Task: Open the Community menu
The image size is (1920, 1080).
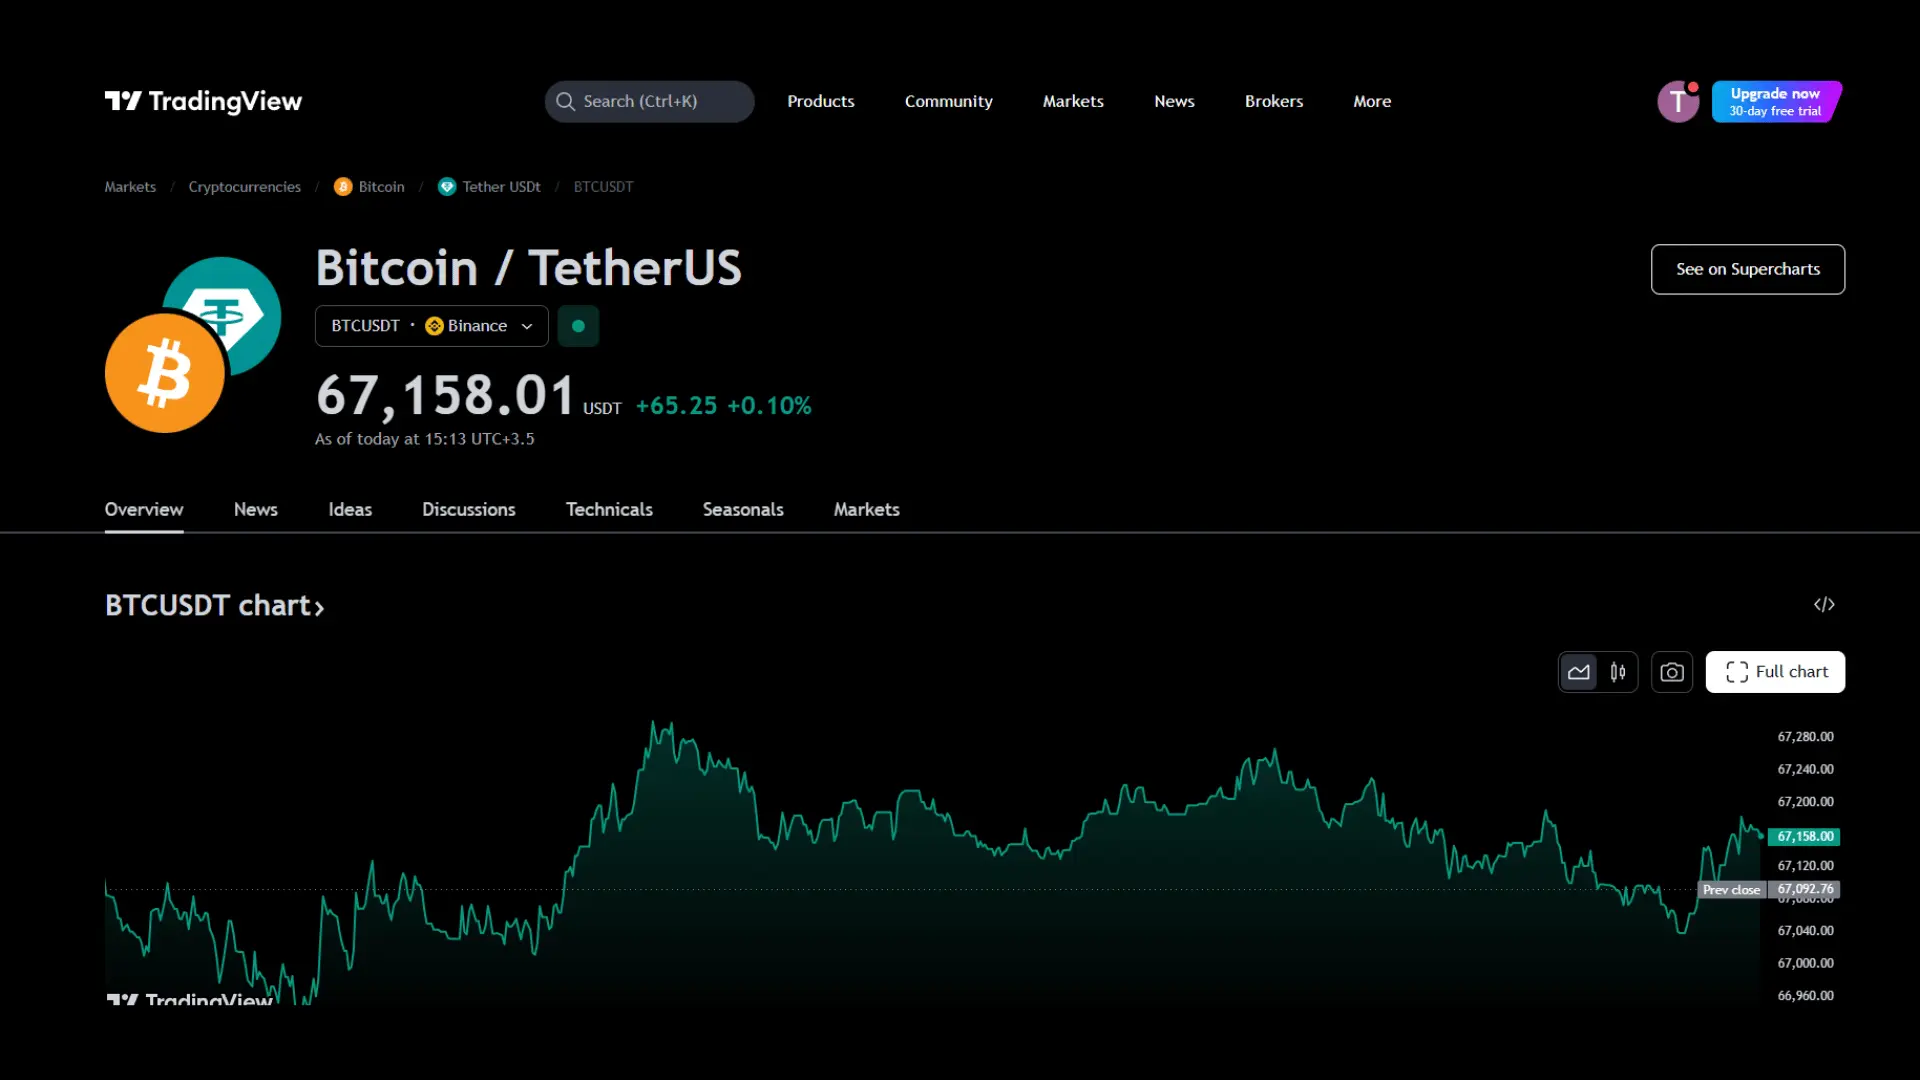Action: pyautogui.click(x=949, y=101)
